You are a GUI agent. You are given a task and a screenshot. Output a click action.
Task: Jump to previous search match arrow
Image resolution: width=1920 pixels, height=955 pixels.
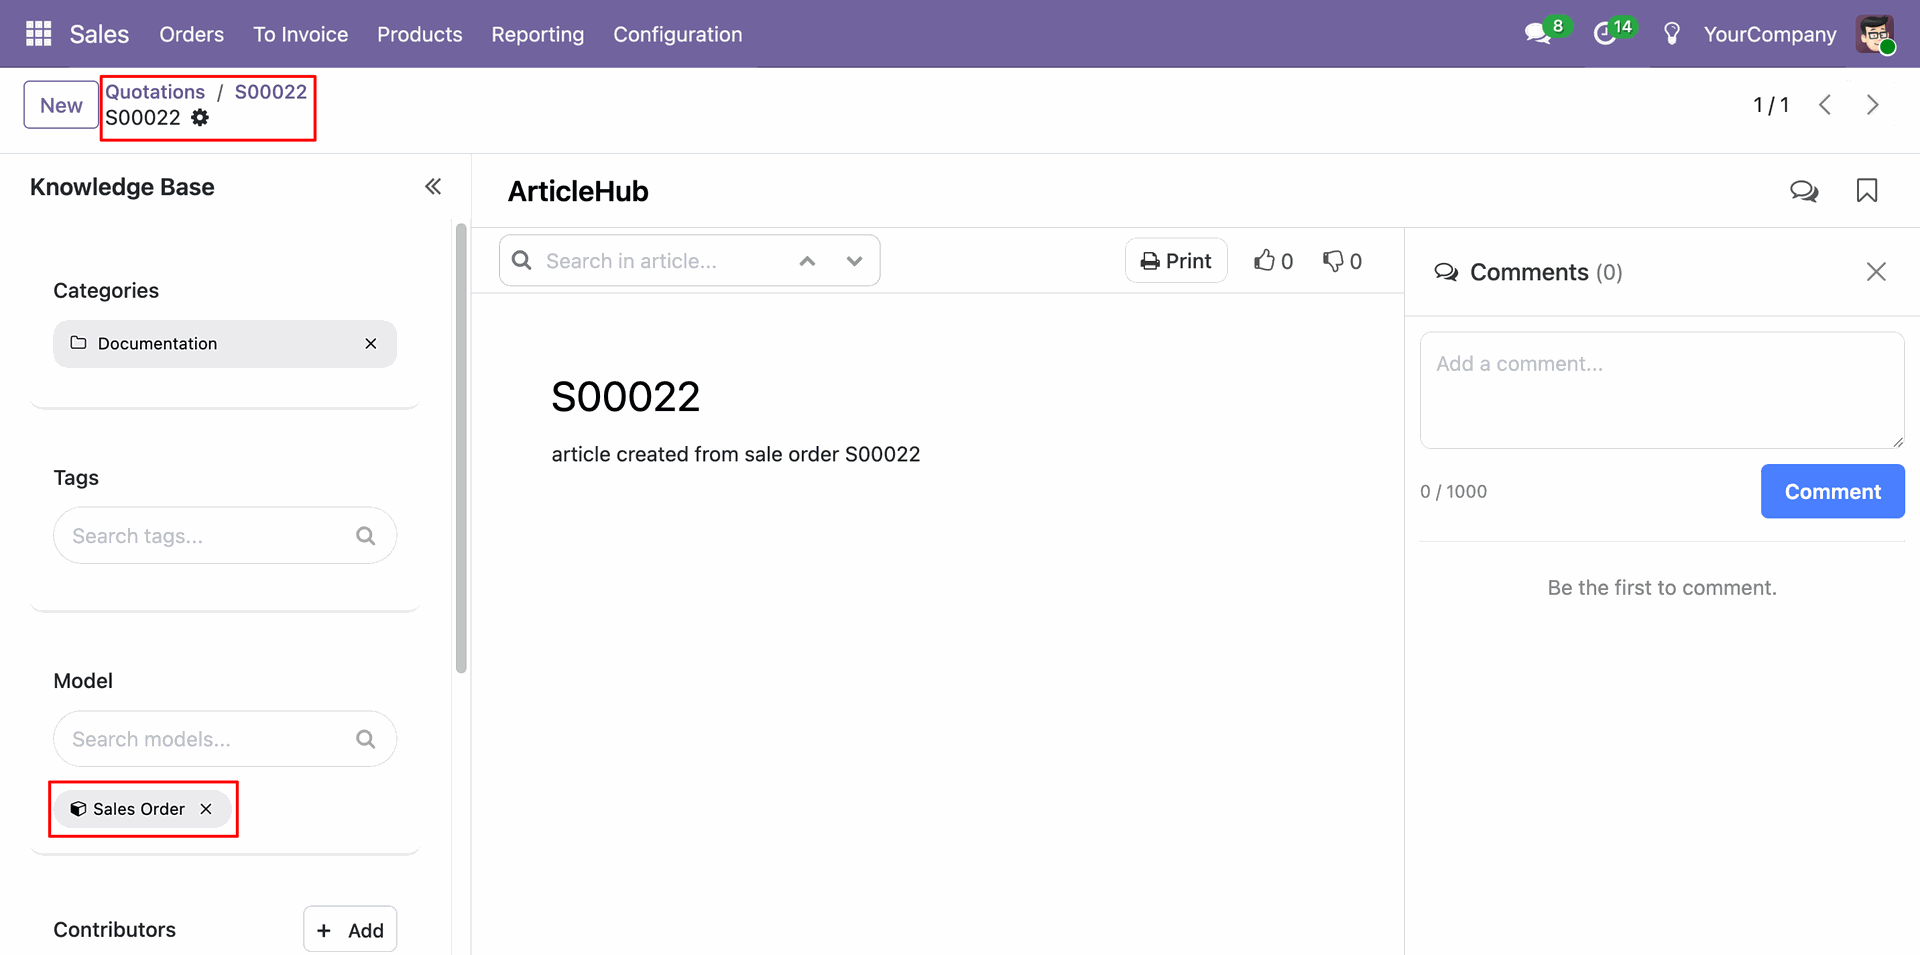pos(807,261)
